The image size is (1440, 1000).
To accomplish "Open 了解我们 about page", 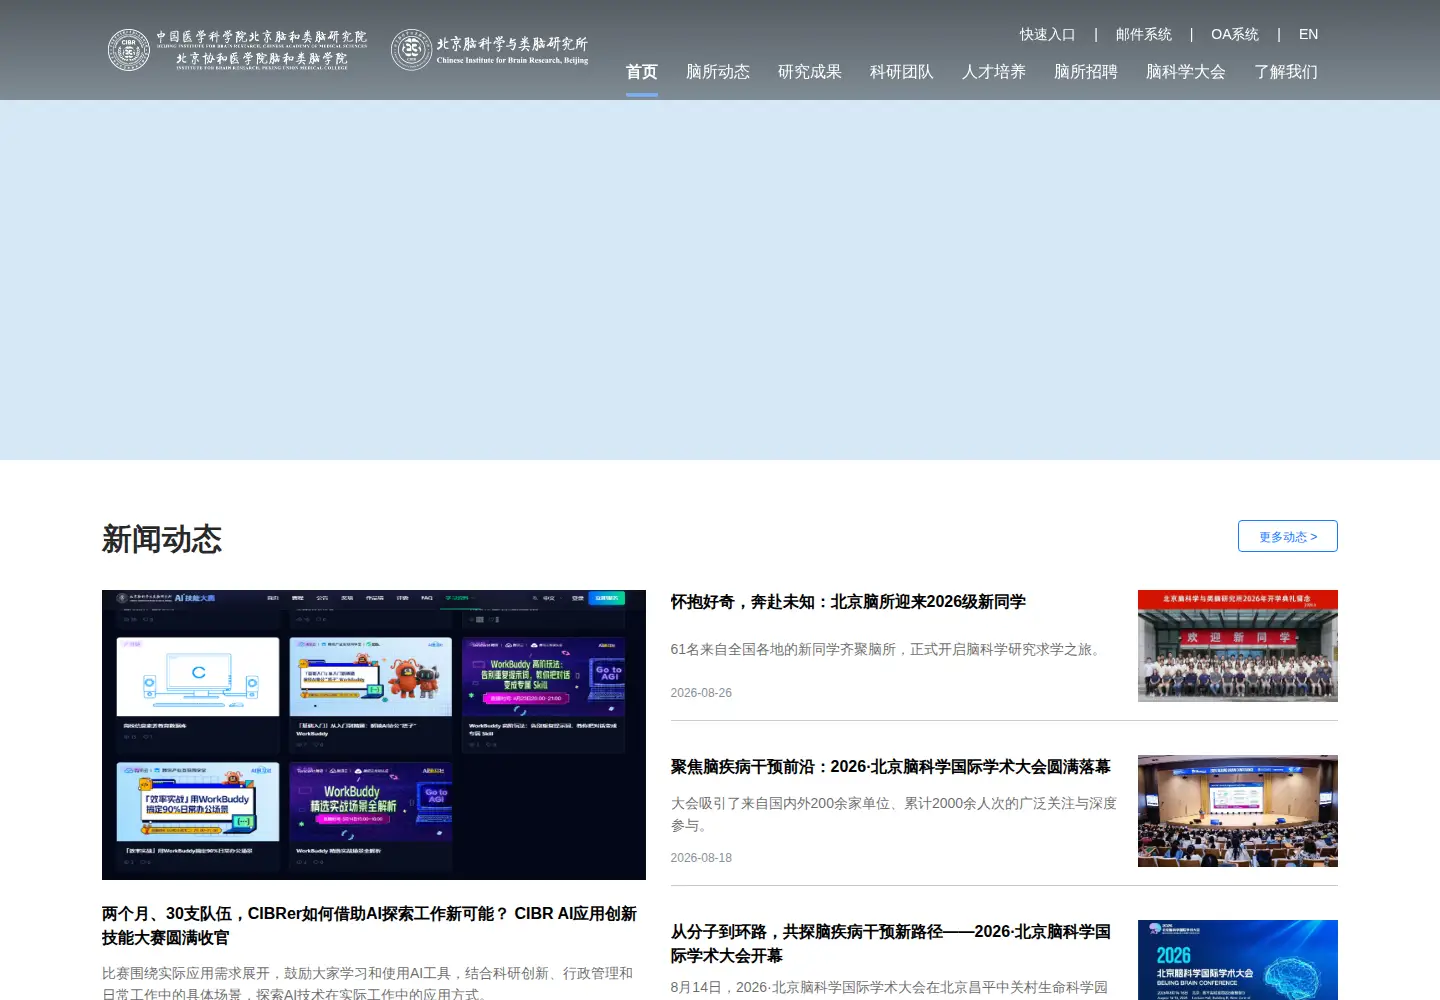I will pyautogui.click(x=1286, y=72).
